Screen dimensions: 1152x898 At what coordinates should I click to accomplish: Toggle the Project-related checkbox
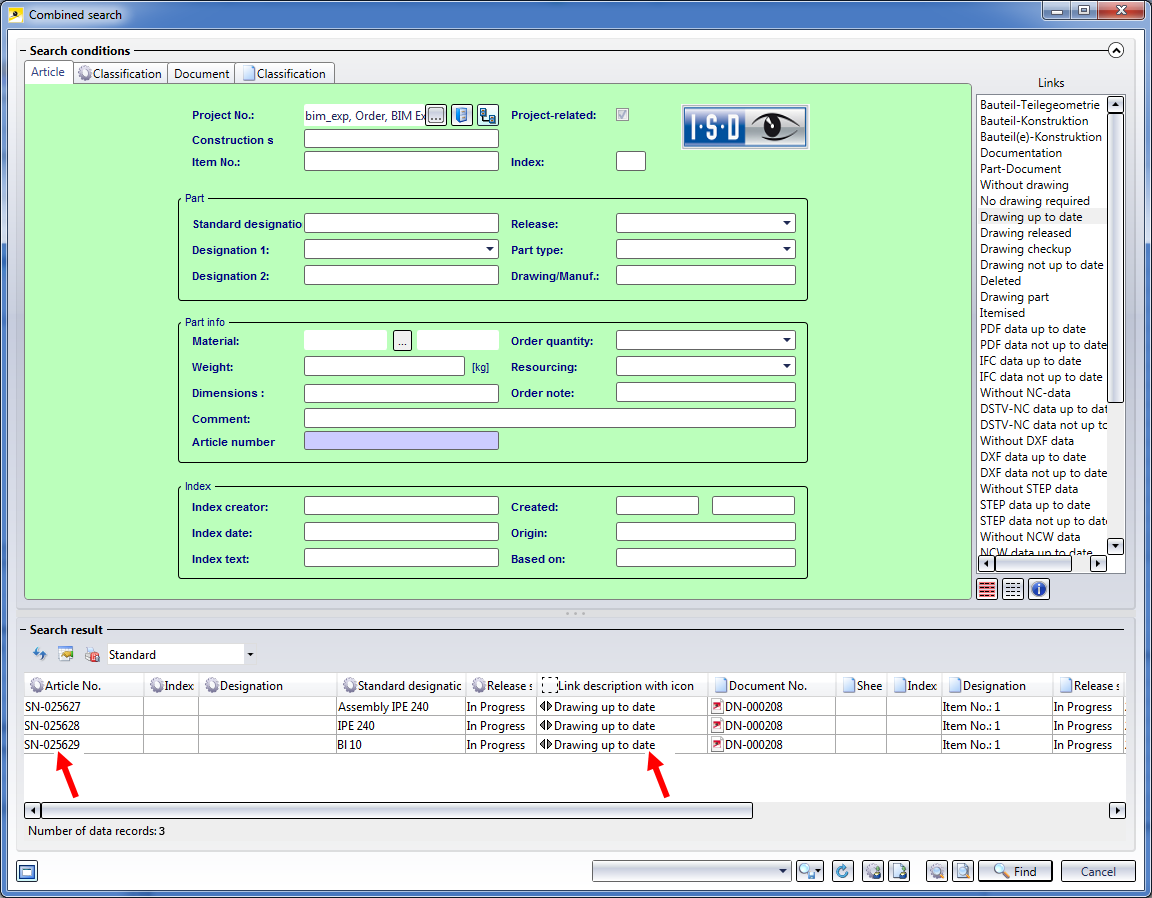pyautogui.click(x=623, y=115)
